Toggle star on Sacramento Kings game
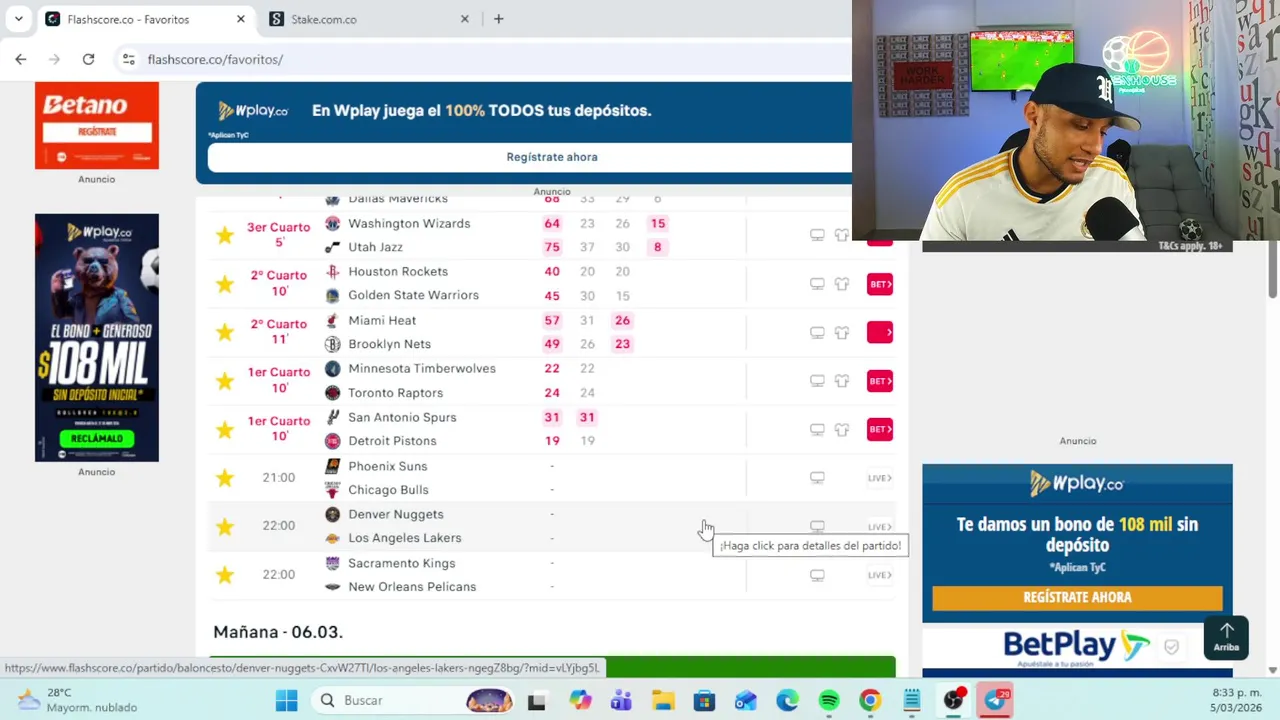Image resolution: width=1280 pixels, height=720 pixels. click(225, 575)
